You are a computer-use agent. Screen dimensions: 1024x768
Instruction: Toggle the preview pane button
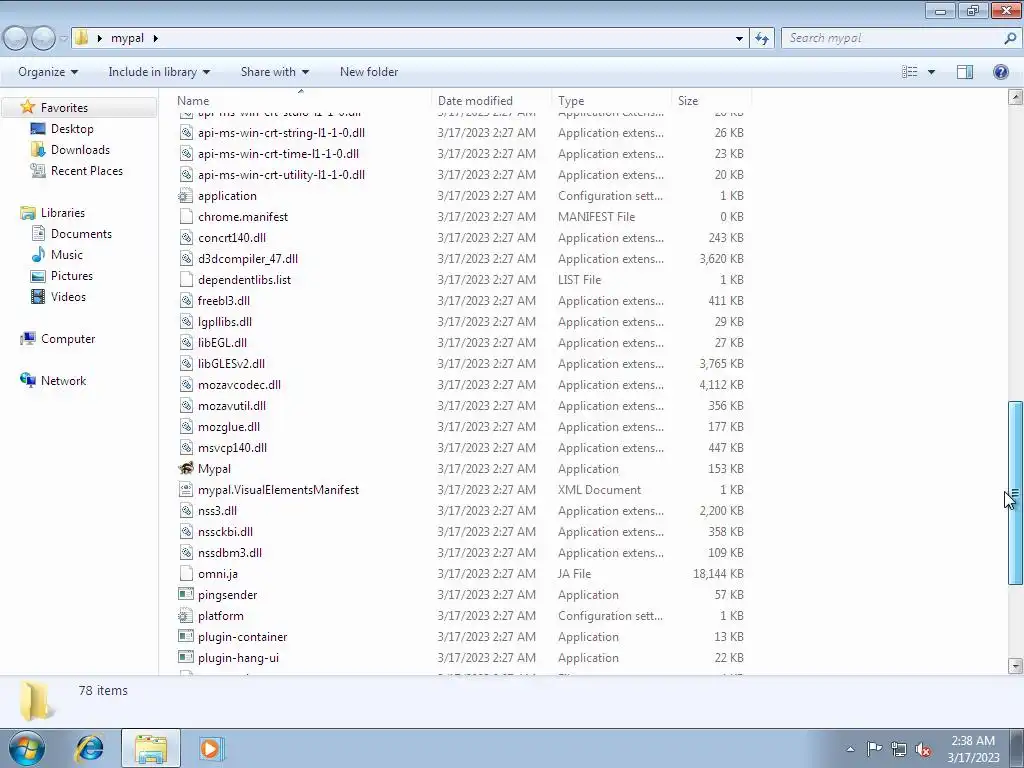click(965, 72)
